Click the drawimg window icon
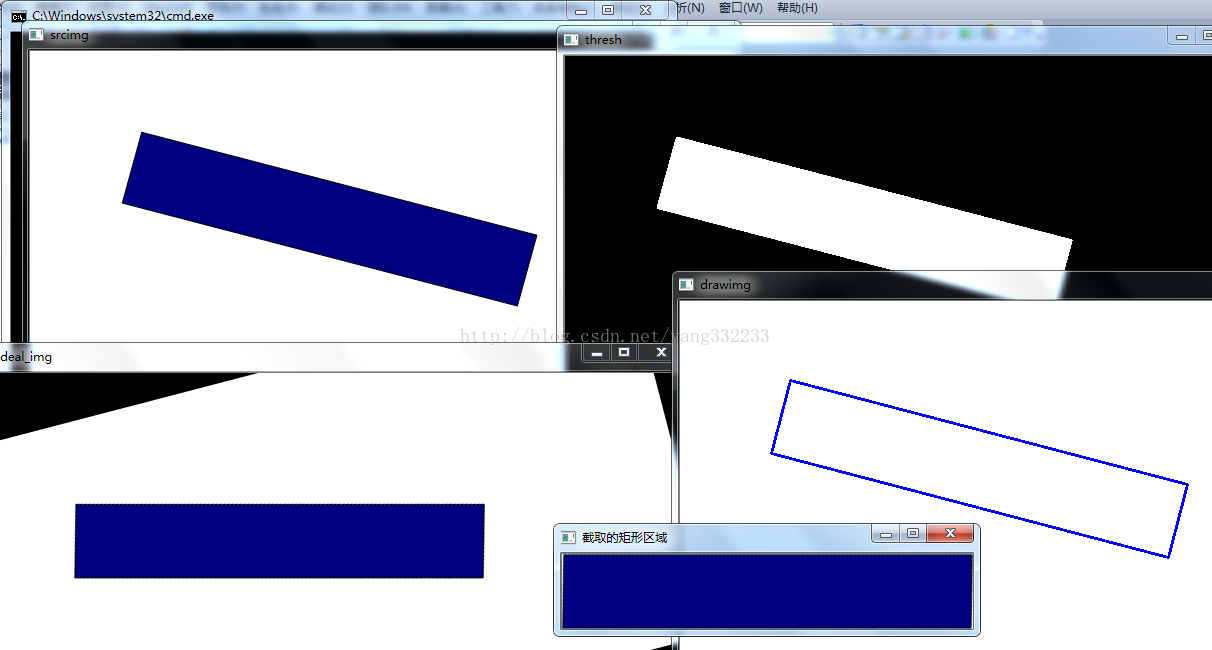 pyautogui.click(x=686, y=285)
